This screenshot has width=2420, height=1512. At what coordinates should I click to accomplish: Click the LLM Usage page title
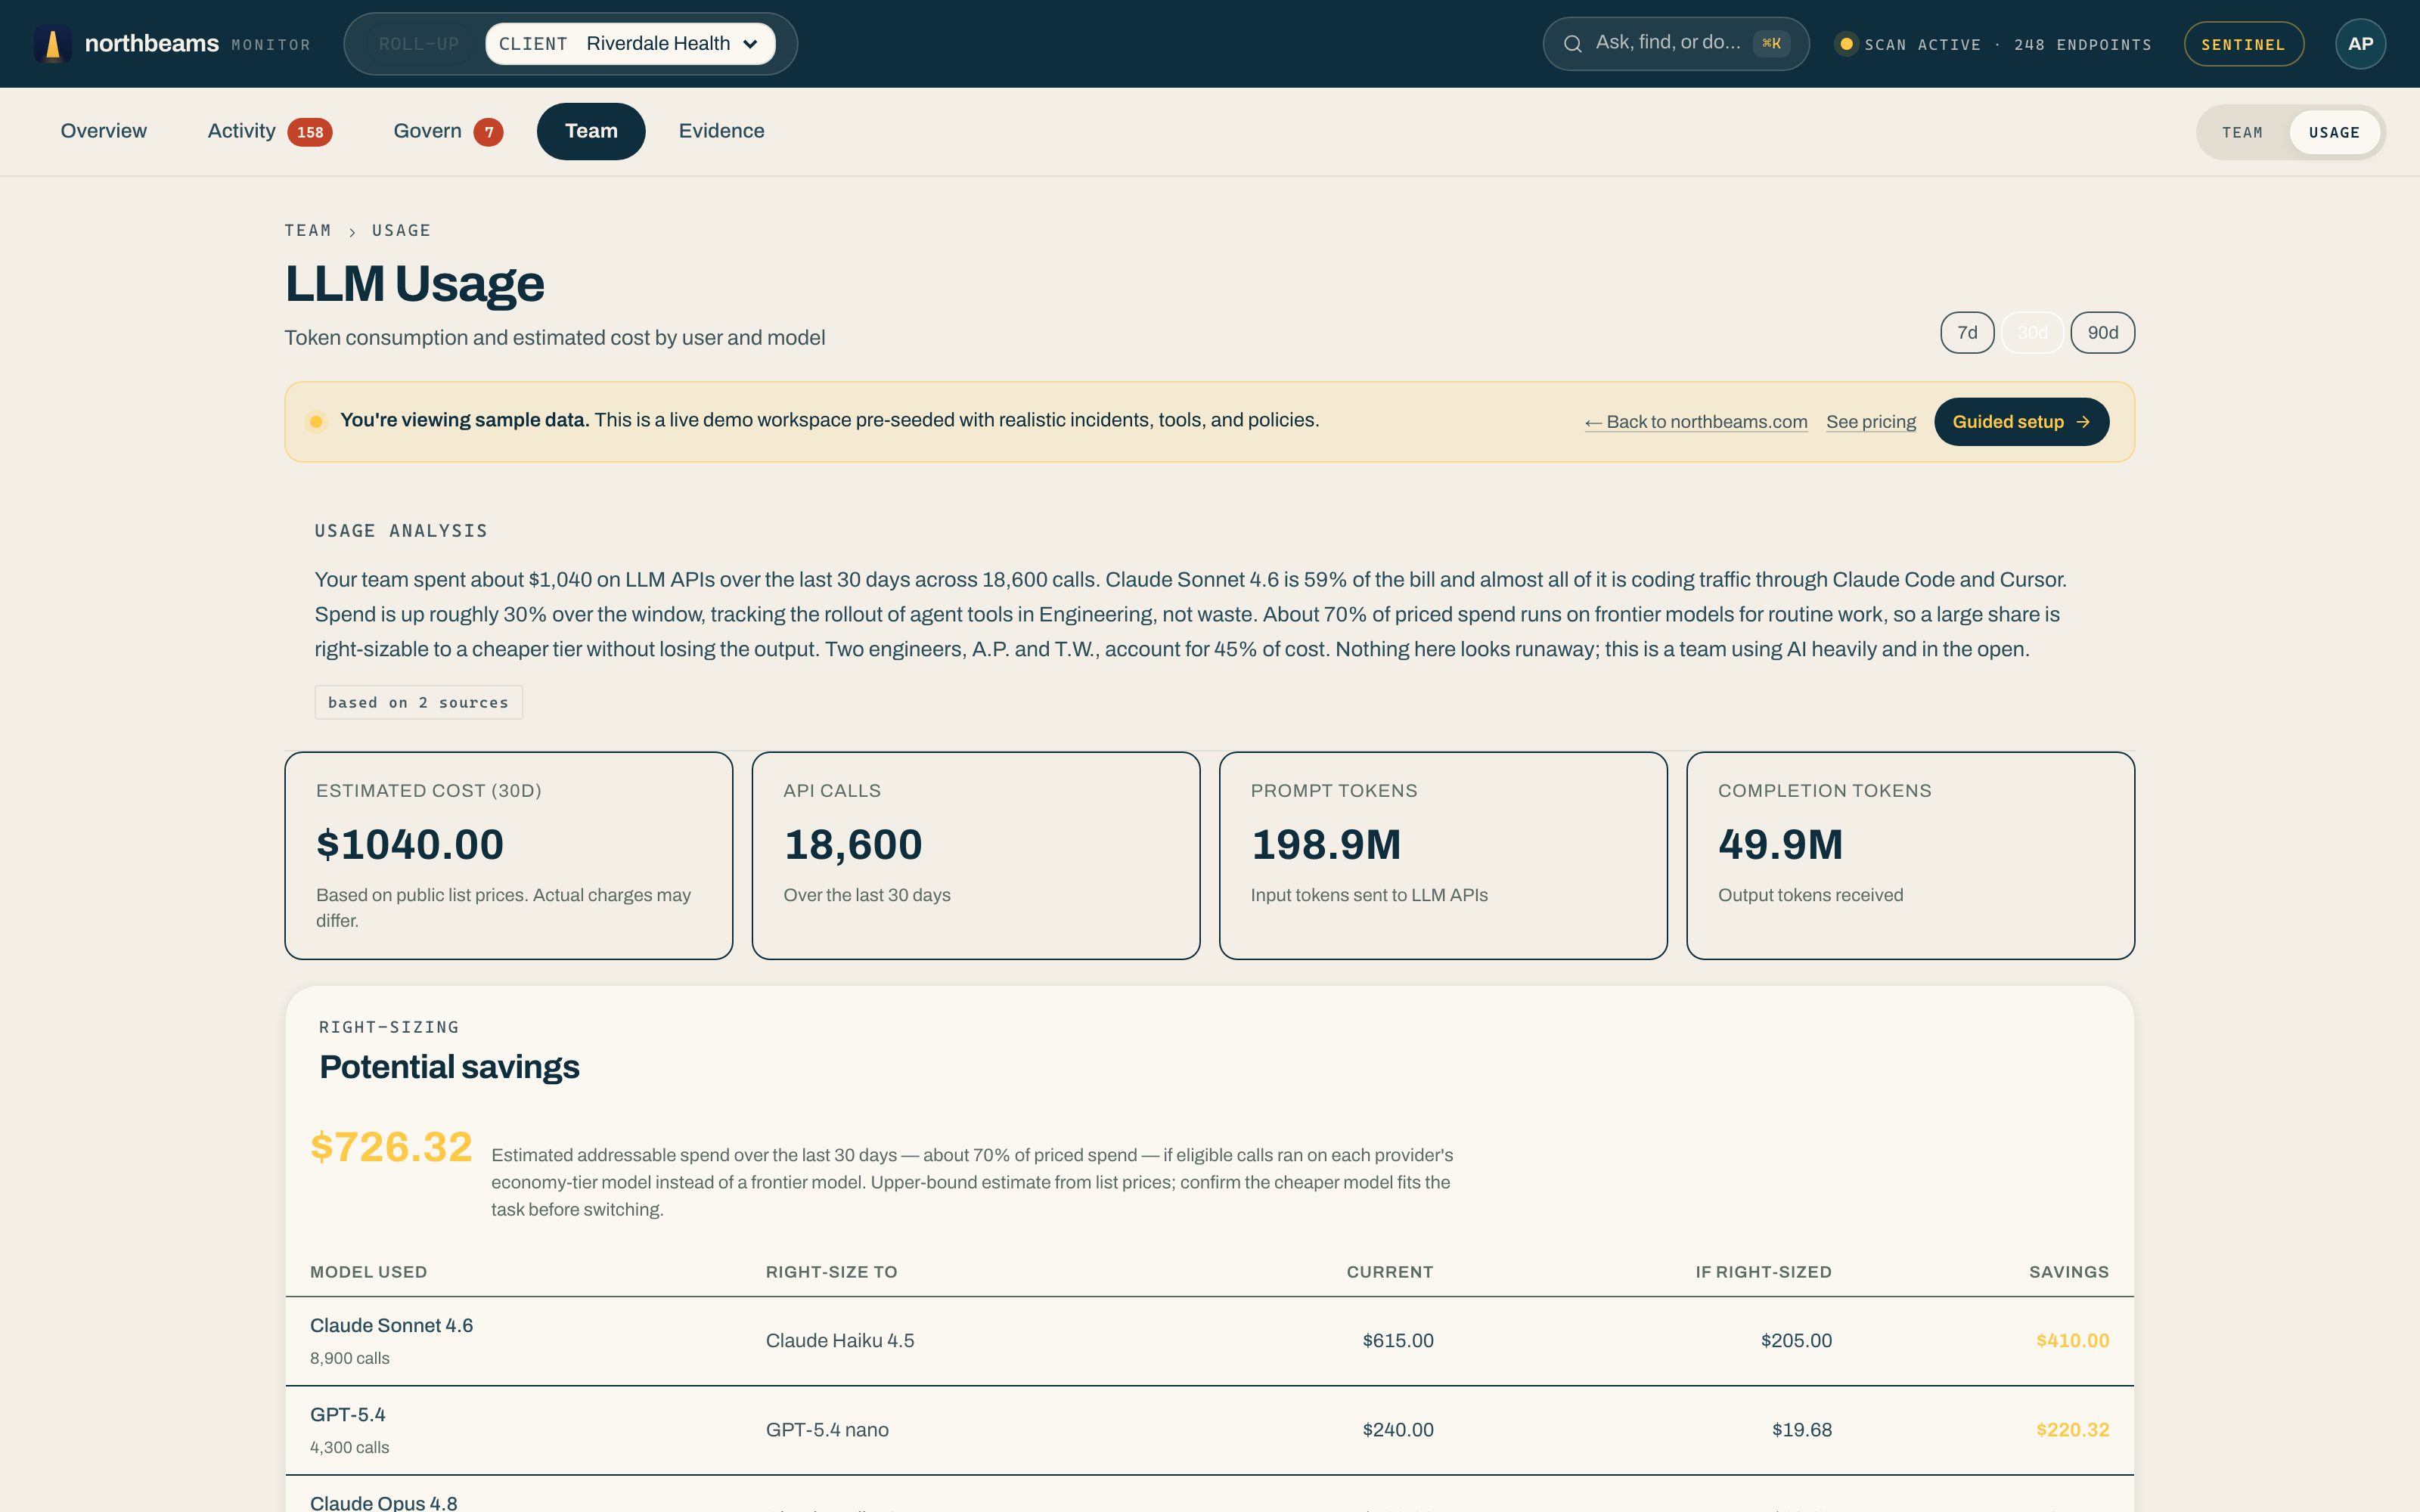tap(414, 284)
